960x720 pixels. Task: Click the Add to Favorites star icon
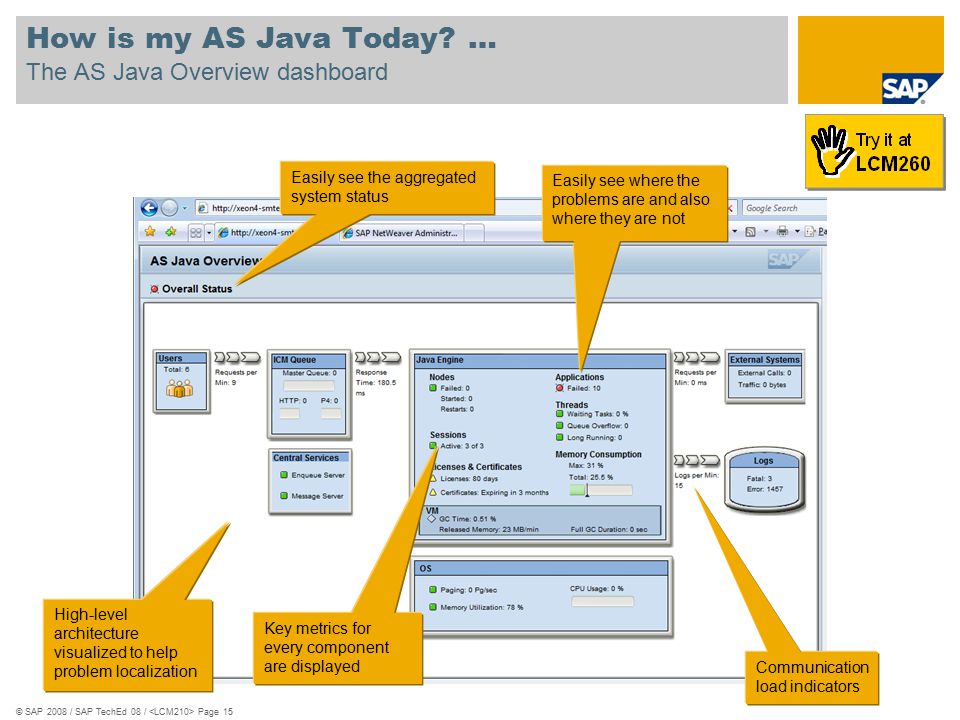(x=171, y=232)
